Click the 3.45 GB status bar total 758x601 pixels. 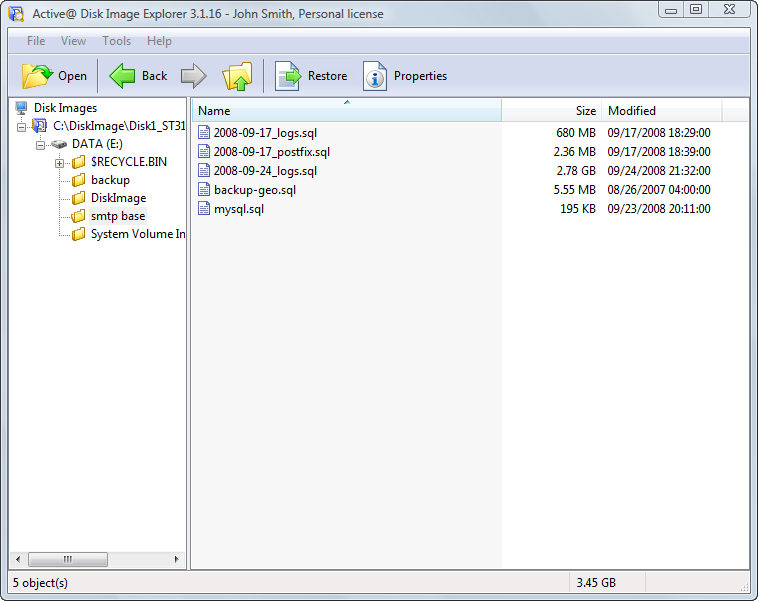(596, 583)
